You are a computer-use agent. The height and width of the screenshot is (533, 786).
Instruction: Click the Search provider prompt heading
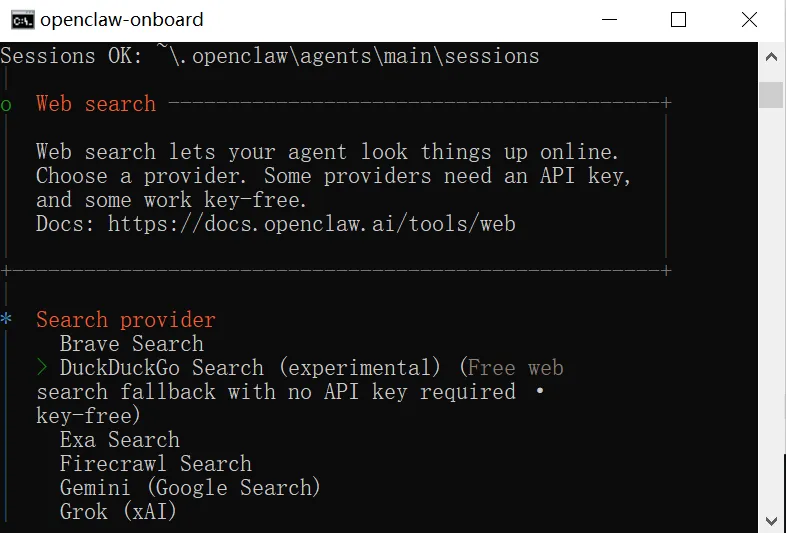[x=126, y=320]
